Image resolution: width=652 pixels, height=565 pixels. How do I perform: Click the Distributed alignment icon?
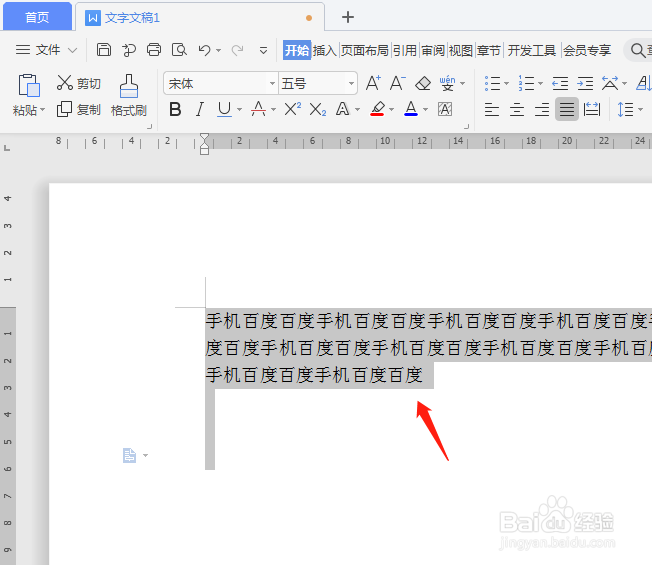(x=592, y=109)
